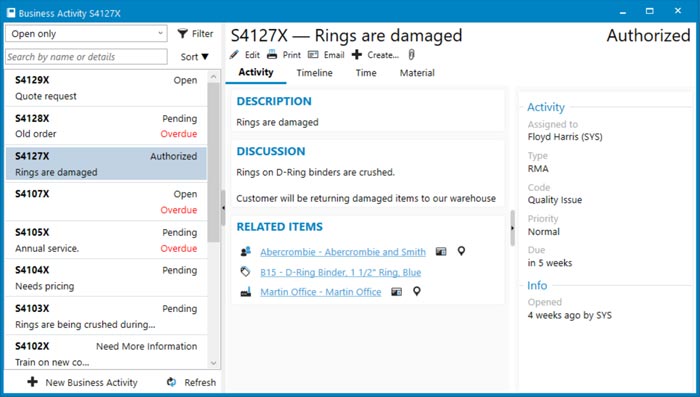Image resolution: width=700 pixels, height=397 pixels.
Task: Click the Normal priority value
Action: (x=543, y=232)
